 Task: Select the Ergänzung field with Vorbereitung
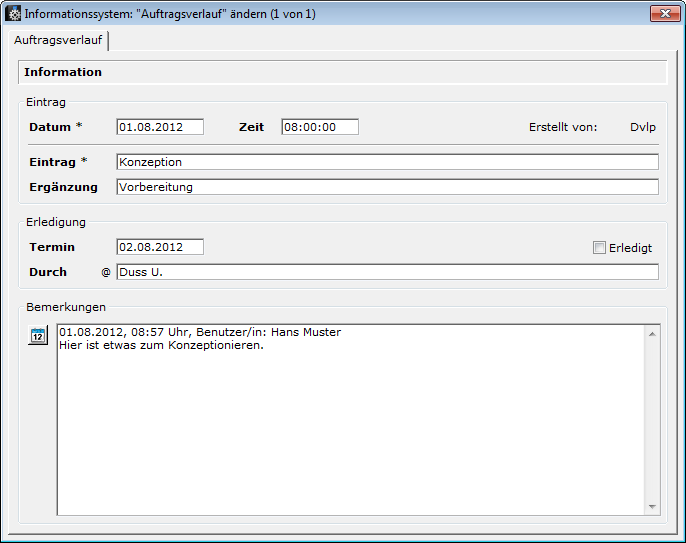387,187
